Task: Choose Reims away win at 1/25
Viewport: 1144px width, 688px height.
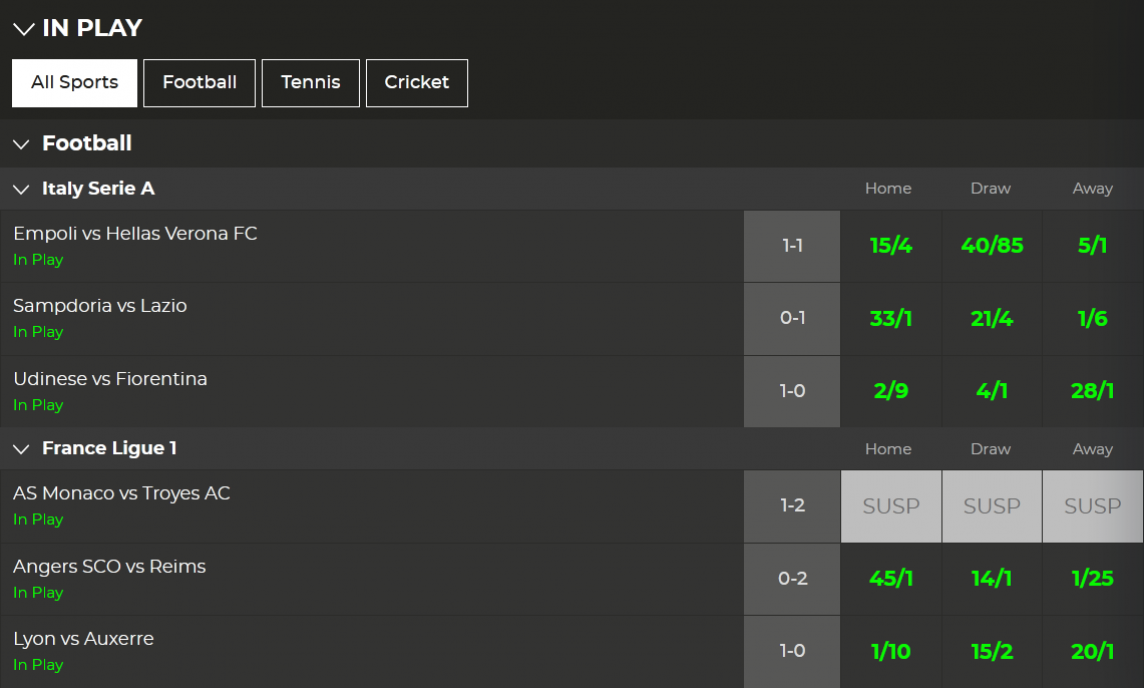Action: point(1092,579)
